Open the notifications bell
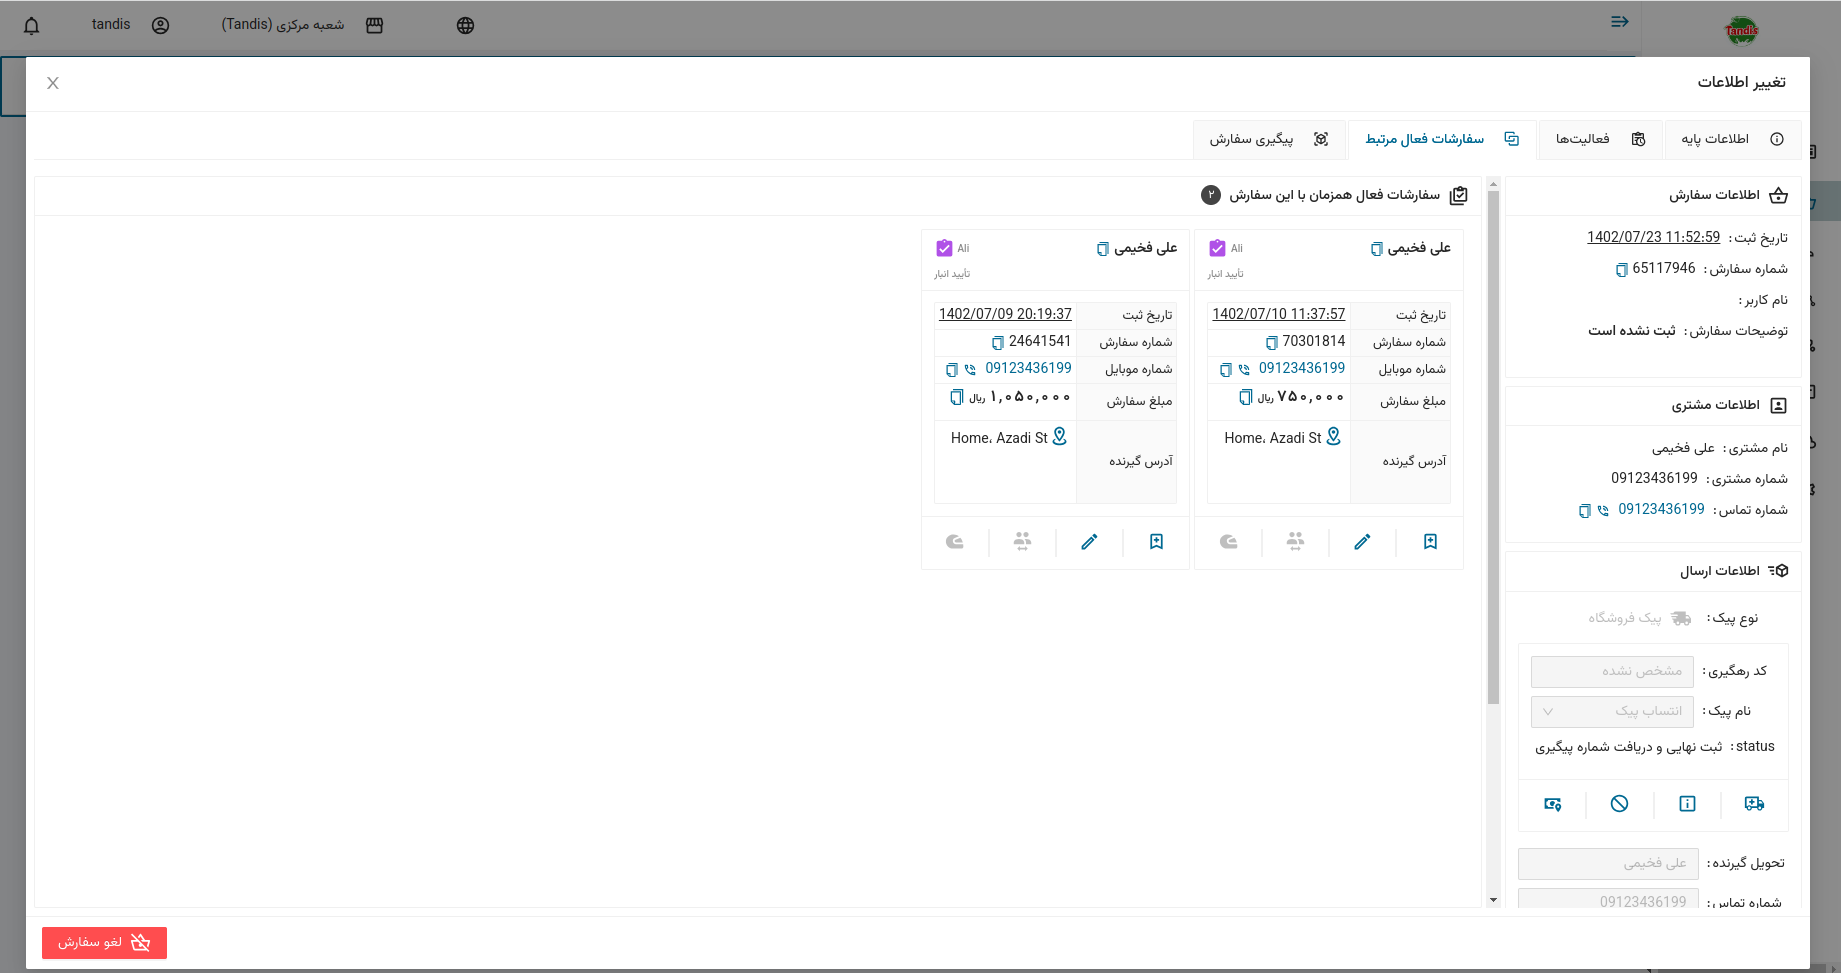This screenshot has width=1841, height=973. (x=32, y=26)
